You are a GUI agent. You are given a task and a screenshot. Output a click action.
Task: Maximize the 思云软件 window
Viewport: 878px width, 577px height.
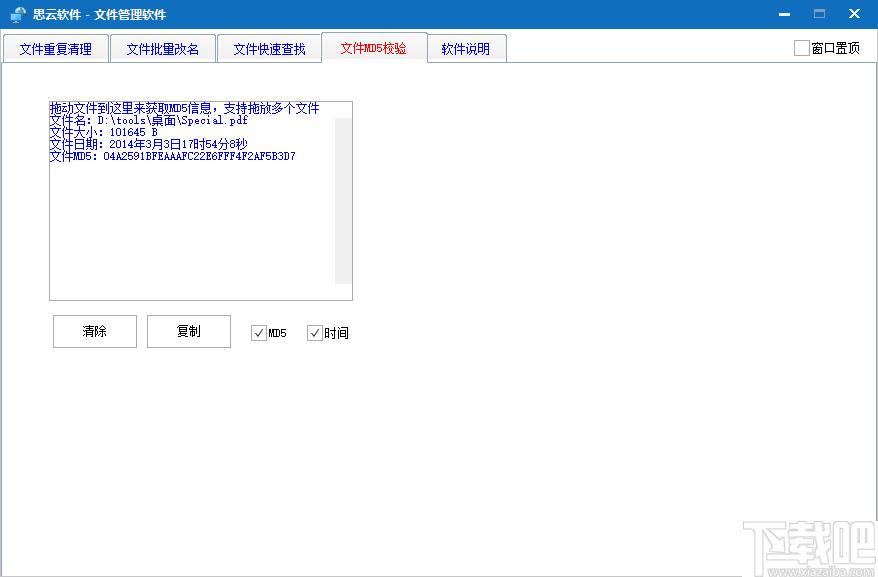(819, 14)
